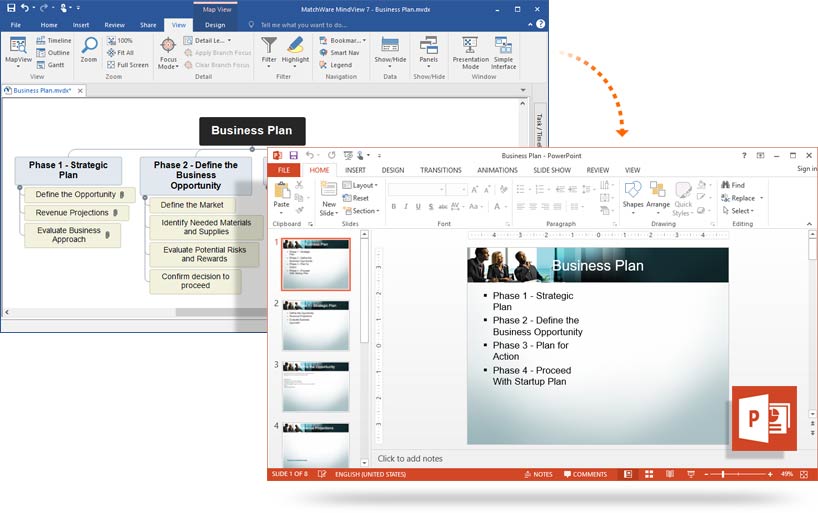Viewport: 818px width, 513px height.
Task: Select the Confirm decision to proceed branch
Action: [195, 281]
